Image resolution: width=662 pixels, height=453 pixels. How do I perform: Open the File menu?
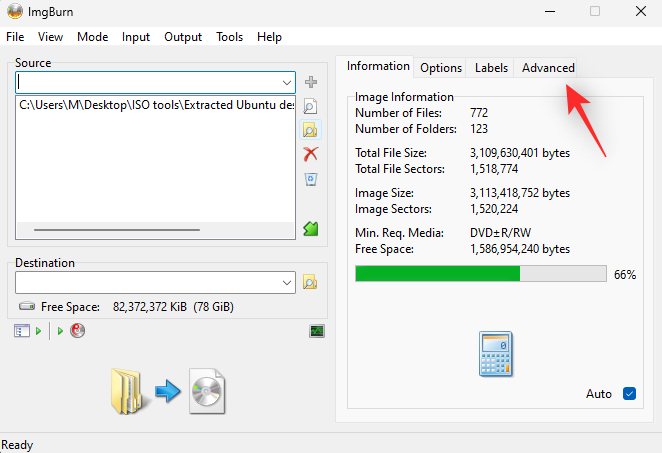click(15, 37)
